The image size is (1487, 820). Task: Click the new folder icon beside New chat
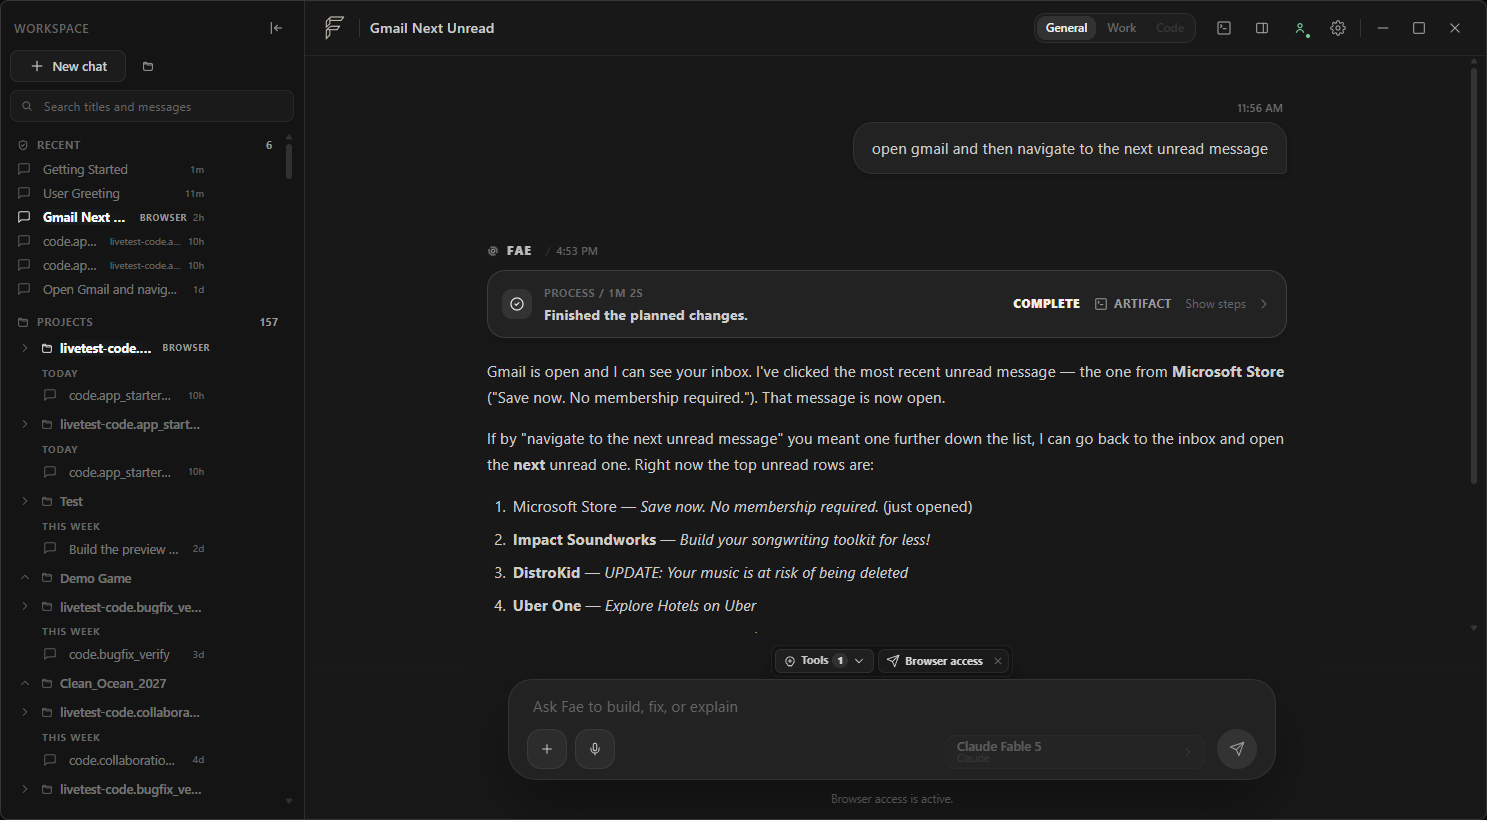[148, 67]
